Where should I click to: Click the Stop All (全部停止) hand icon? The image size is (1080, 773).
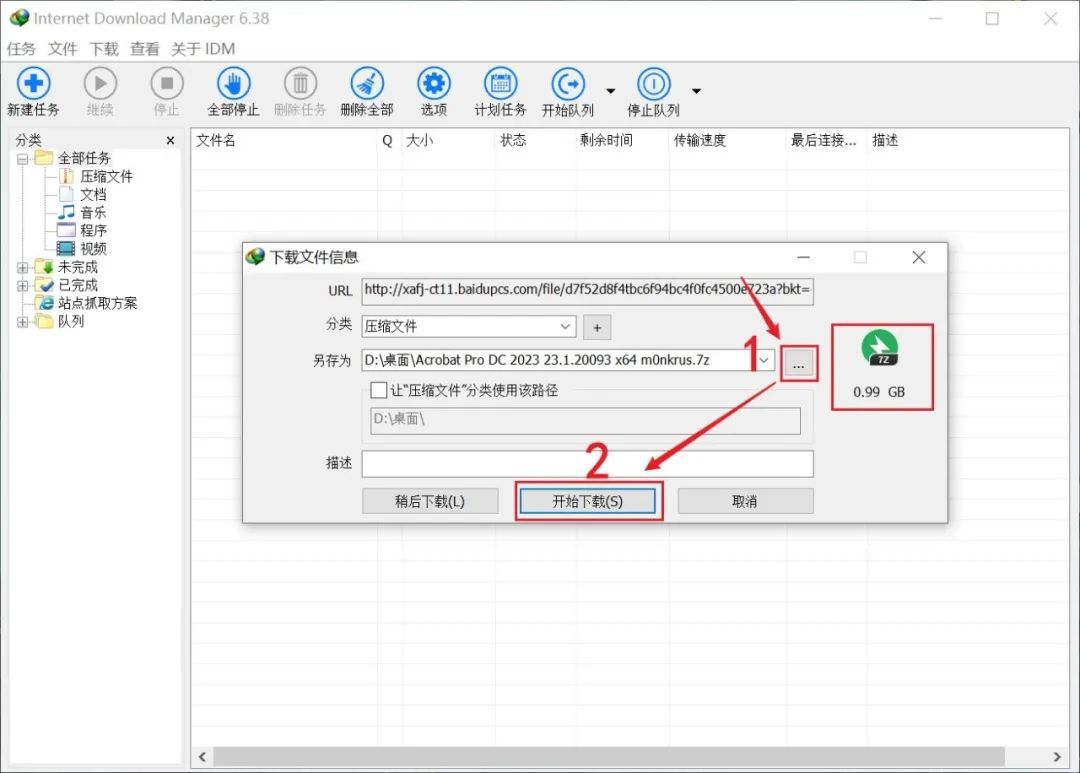(x=233, y=83)
